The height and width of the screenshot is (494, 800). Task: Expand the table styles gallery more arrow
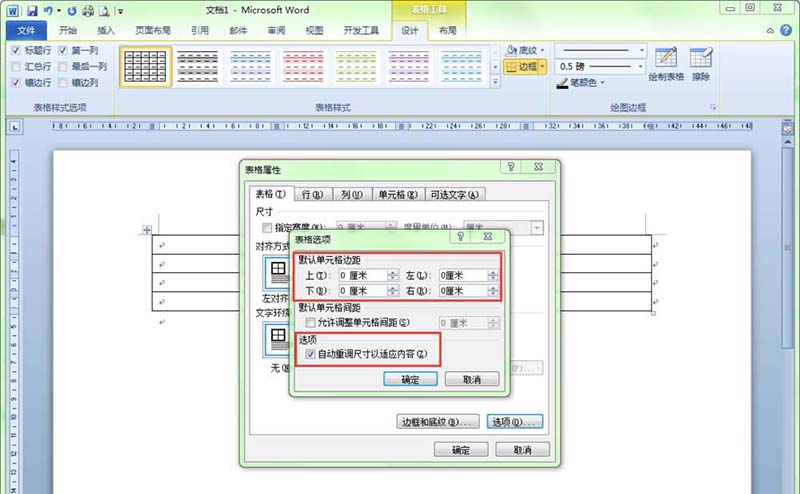[x=495, y=82]
